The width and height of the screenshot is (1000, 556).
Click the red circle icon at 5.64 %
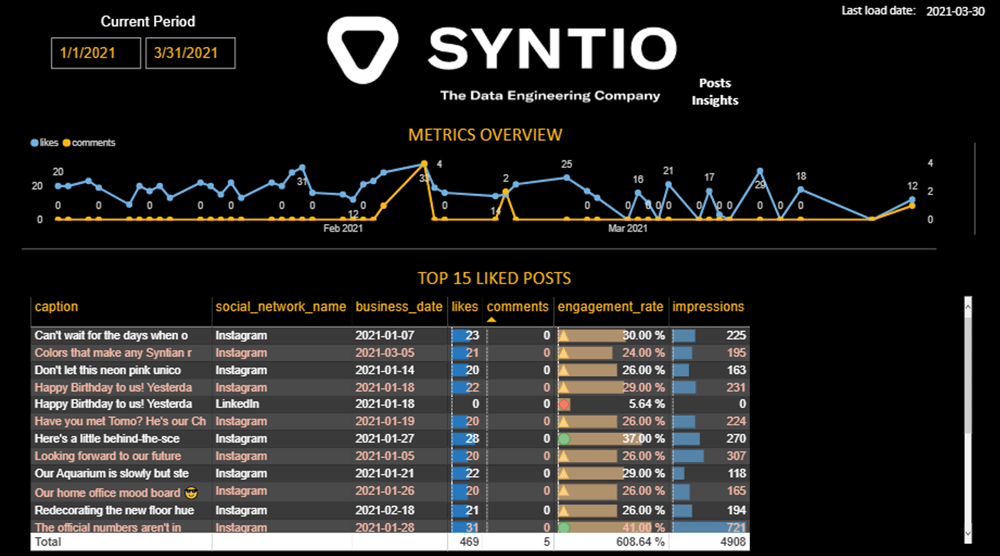[x=564, y=404]
